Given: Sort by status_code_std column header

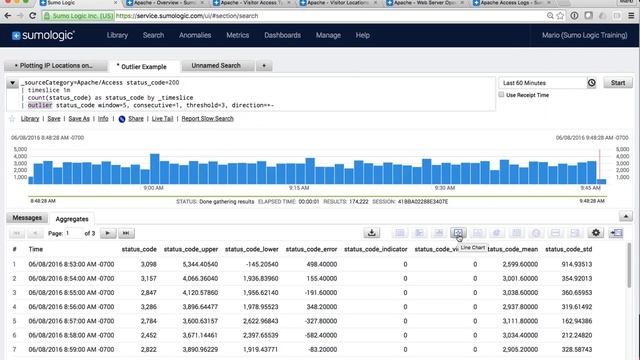Looking at the screenshot, I should click(x=569, y=249).
